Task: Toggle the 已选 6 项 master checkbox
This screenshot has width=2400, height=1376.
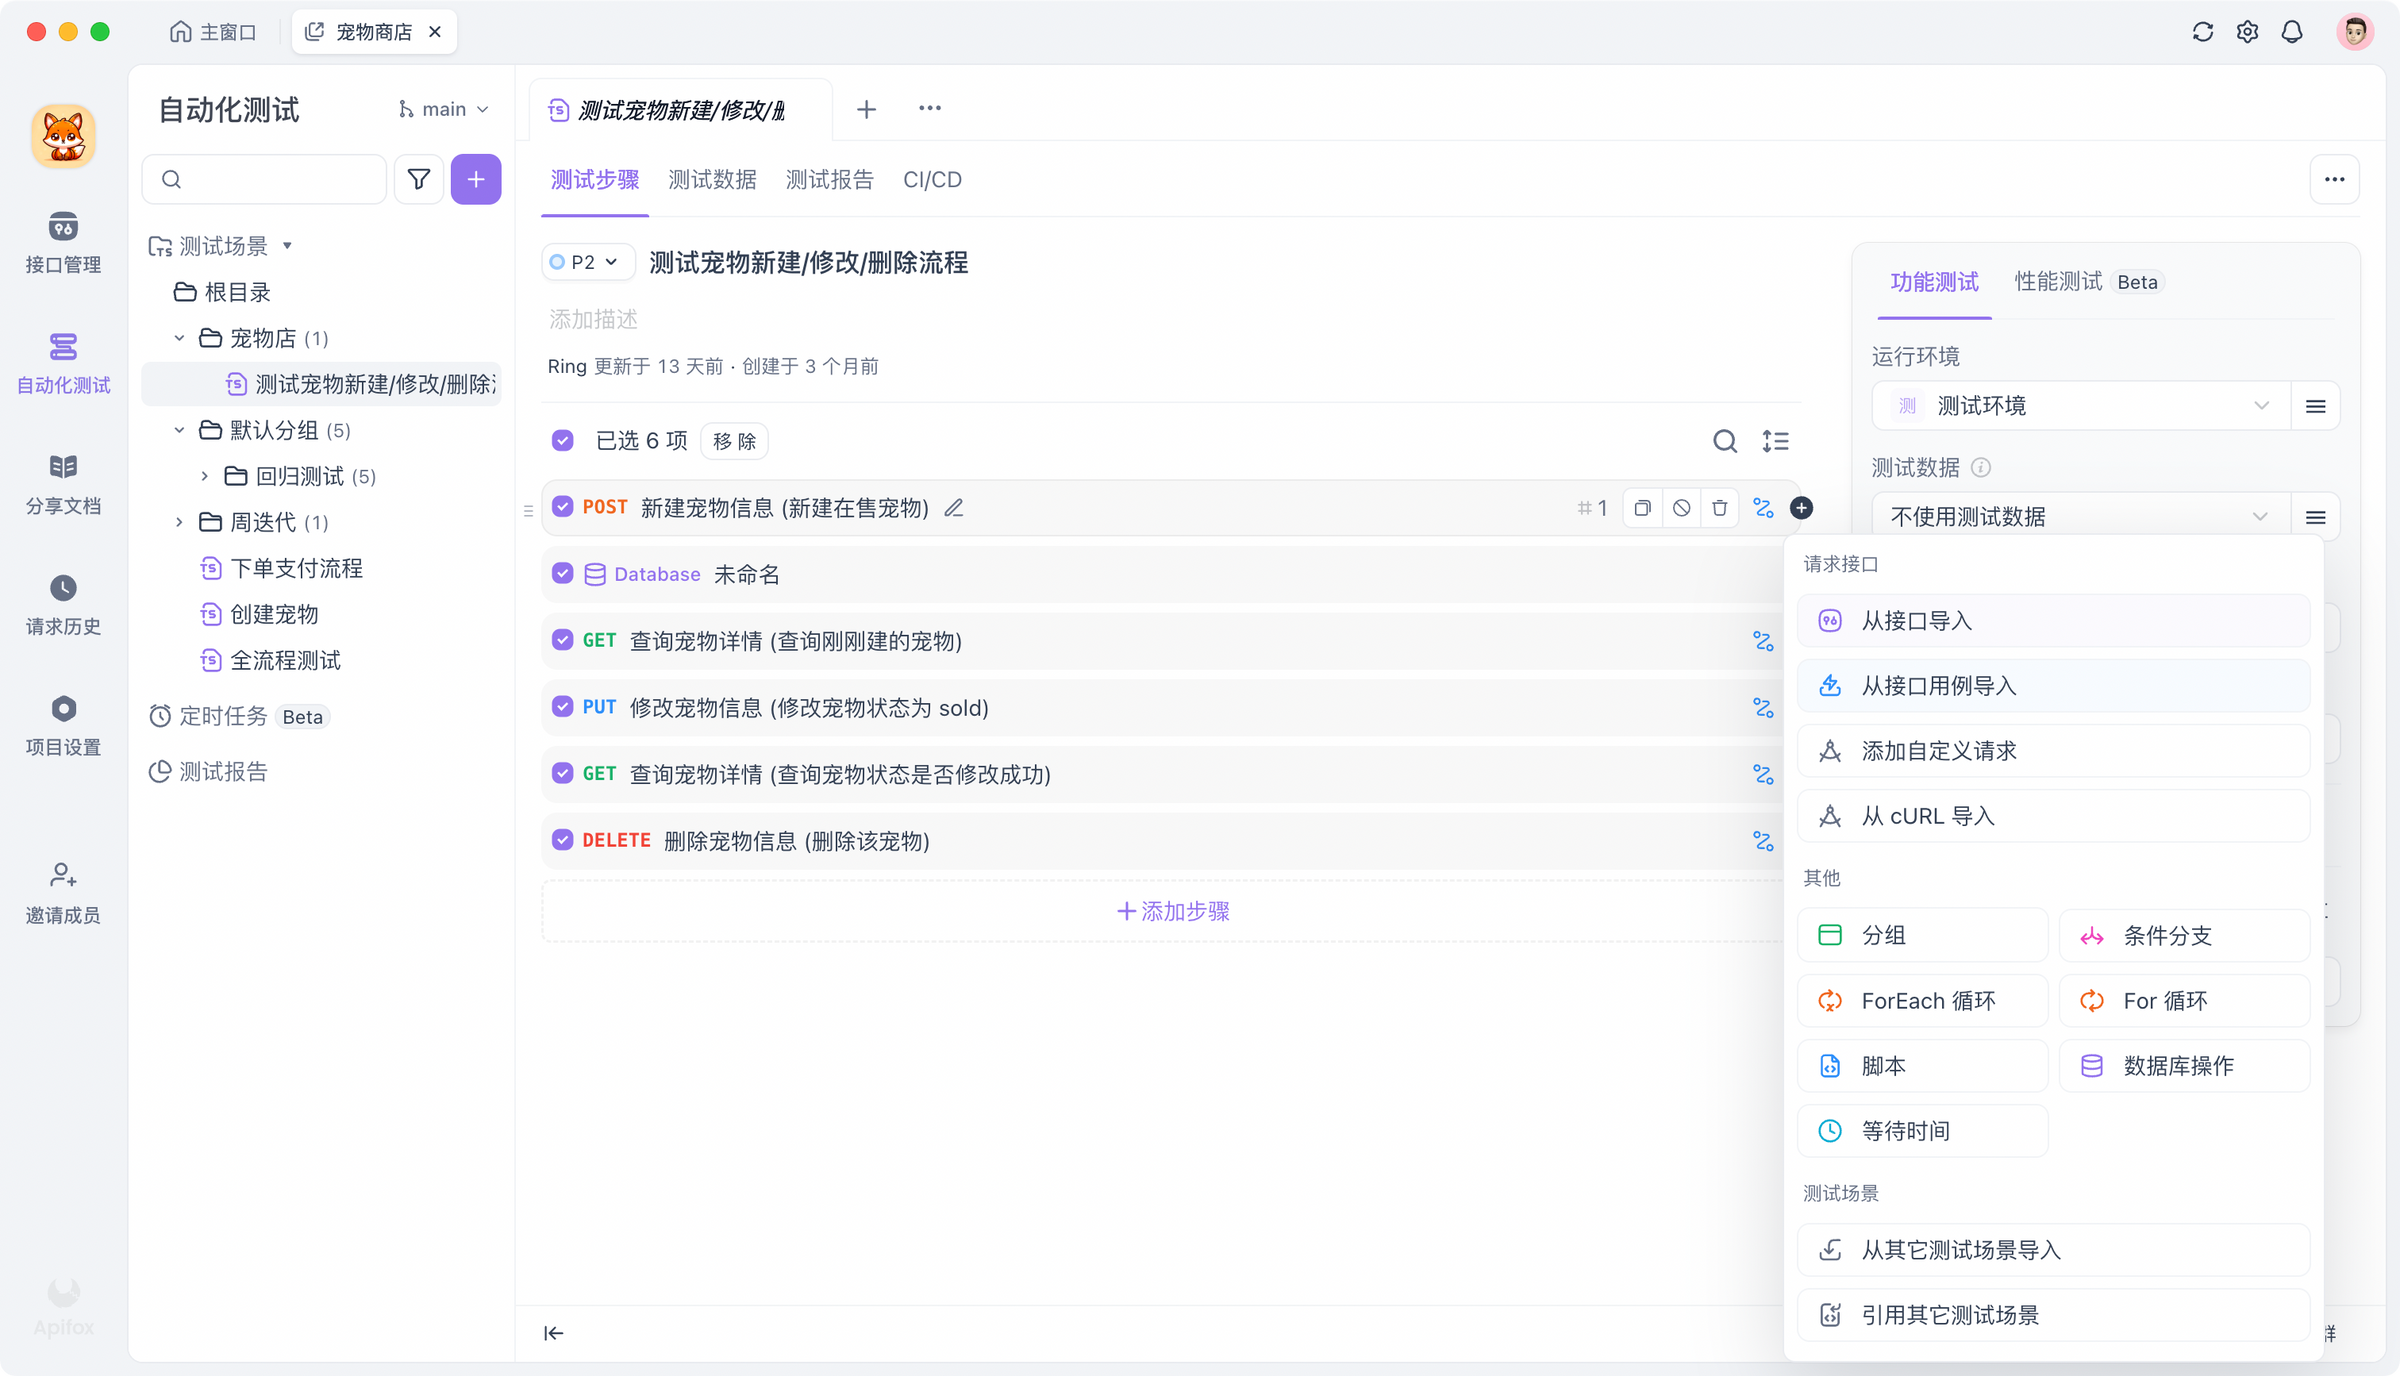Action: [x=562, y=440]
